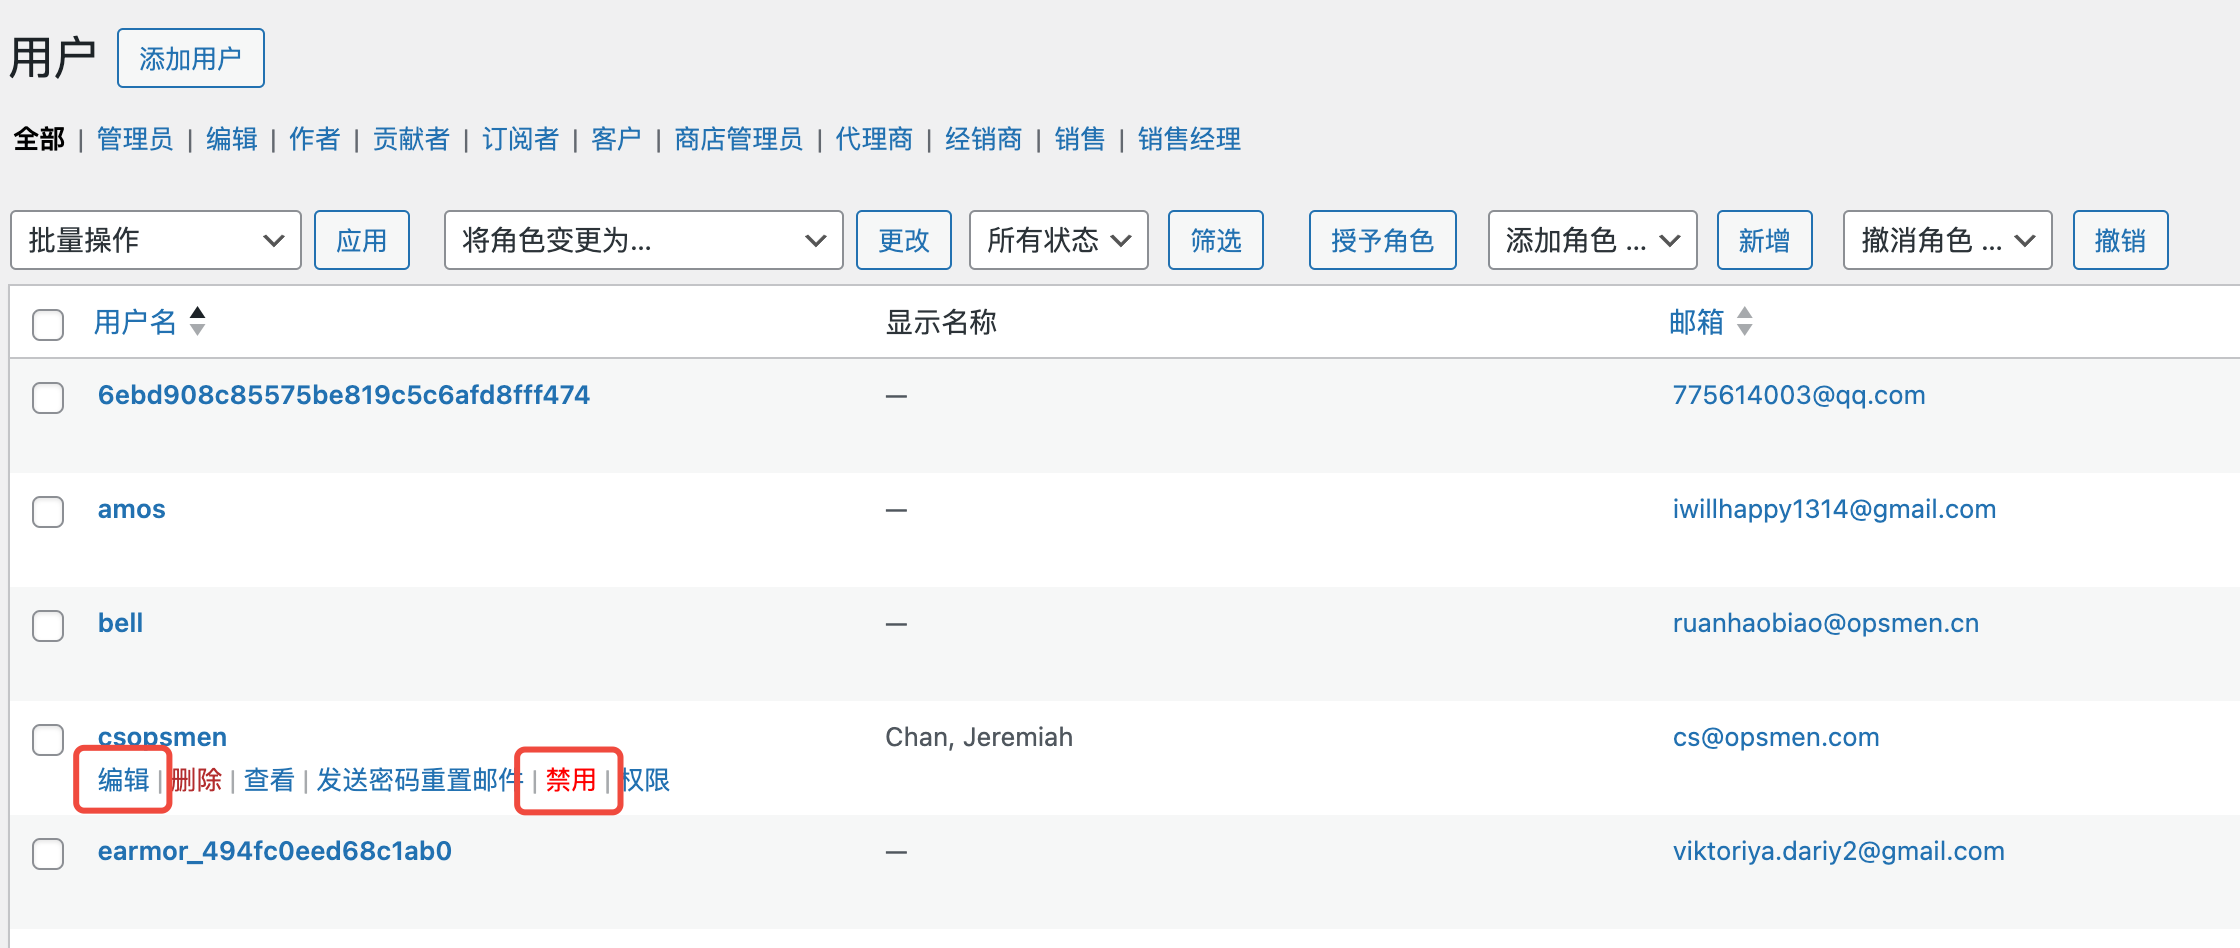Click the 添加用户 button
Viewport: 2240px width, 948px height.
[190, 59]
